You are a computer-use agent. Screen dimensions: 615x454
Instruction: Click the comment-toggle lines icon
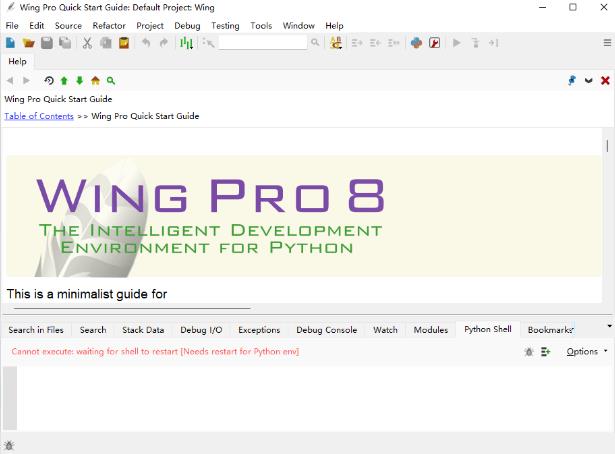click(393, 43)
